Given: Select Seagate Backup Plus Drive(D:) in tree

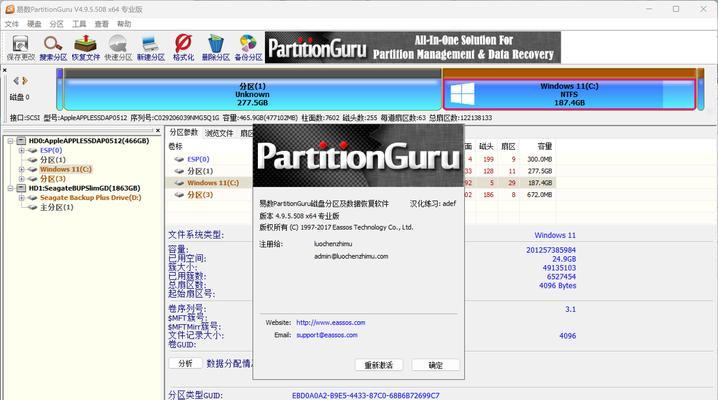Looking at the screenshot, I should point(90,198).
